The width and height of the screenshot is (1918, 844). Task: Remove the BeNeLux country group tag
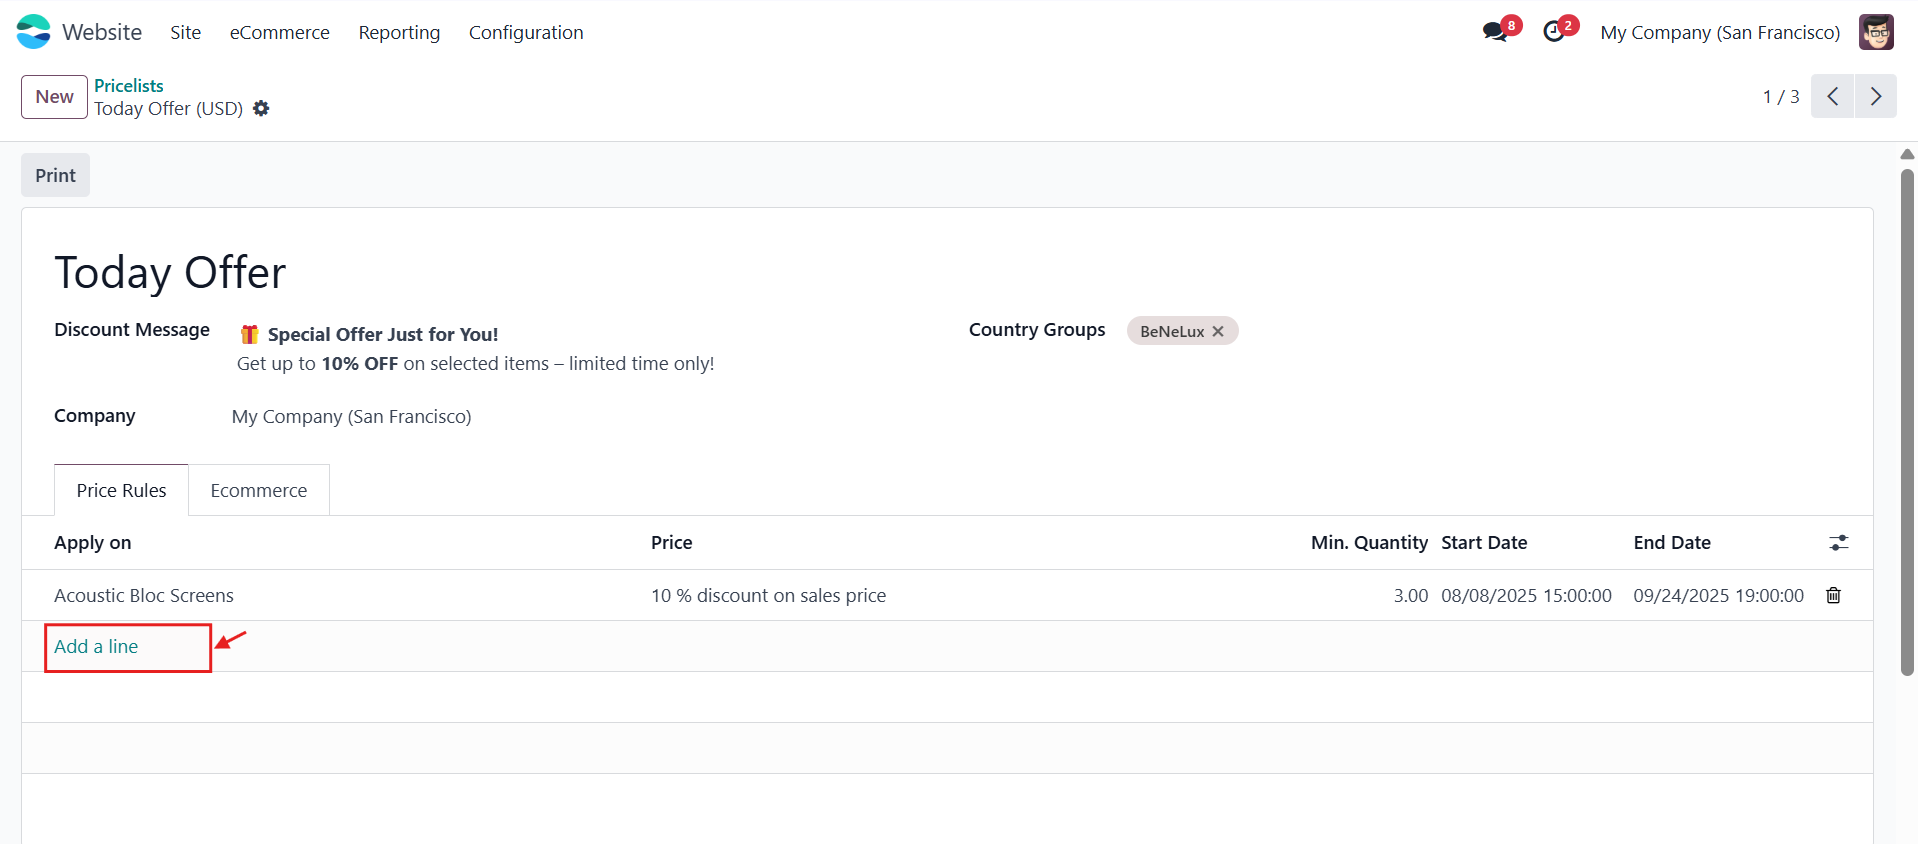pos(1218,331)
